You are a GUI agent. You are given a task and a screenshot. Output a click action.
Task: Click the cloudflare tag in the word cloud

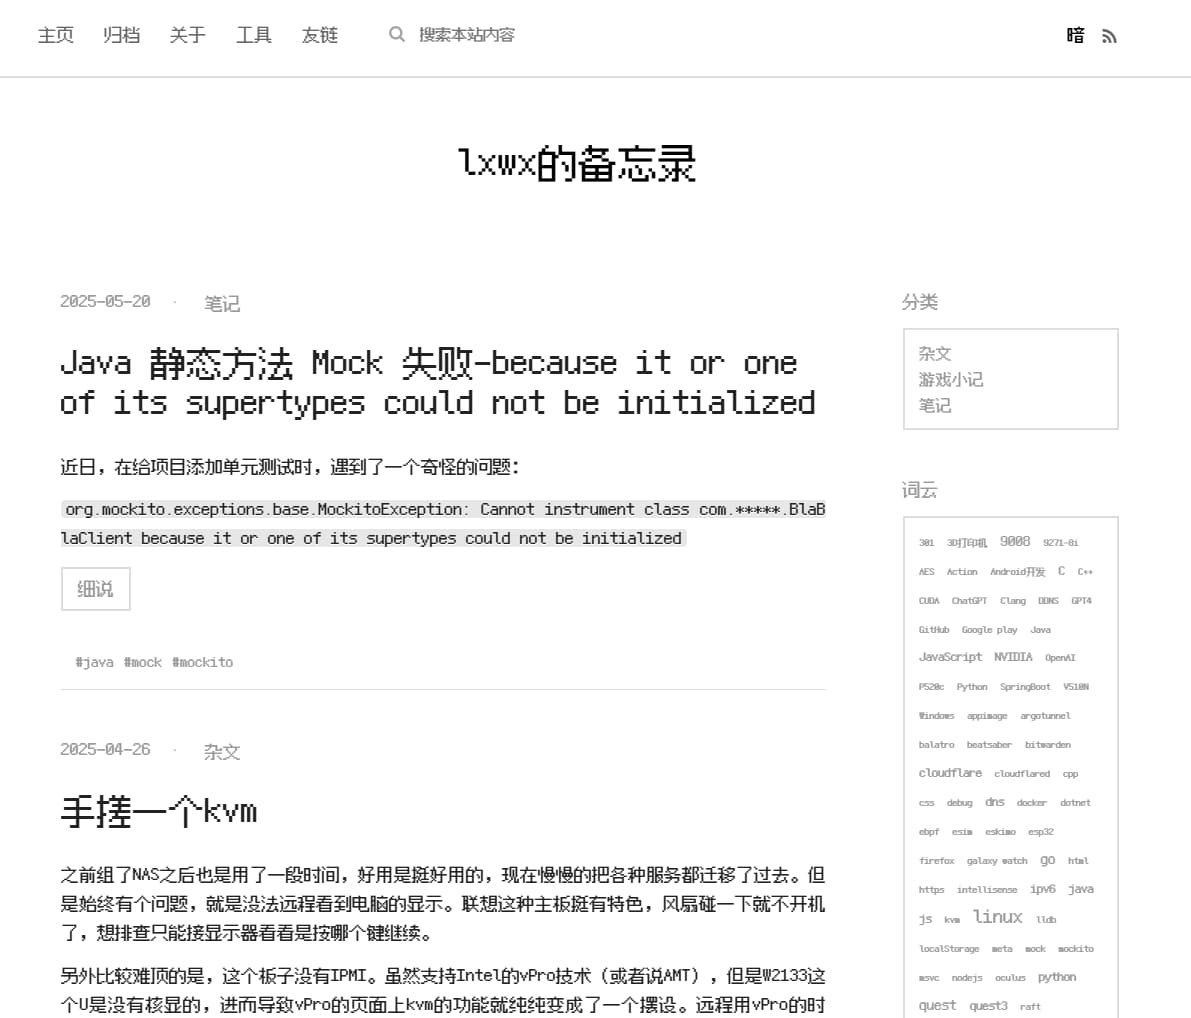(x=950, y=772)
